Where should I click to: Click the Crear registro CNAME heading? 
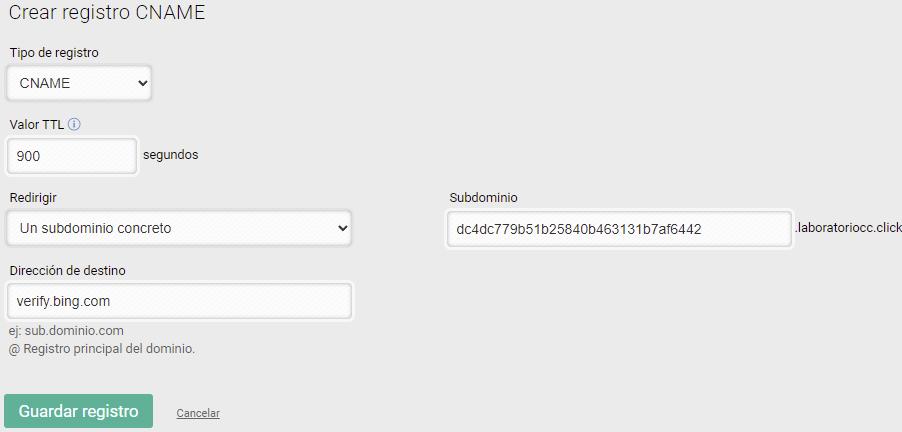tap(107, 12)
